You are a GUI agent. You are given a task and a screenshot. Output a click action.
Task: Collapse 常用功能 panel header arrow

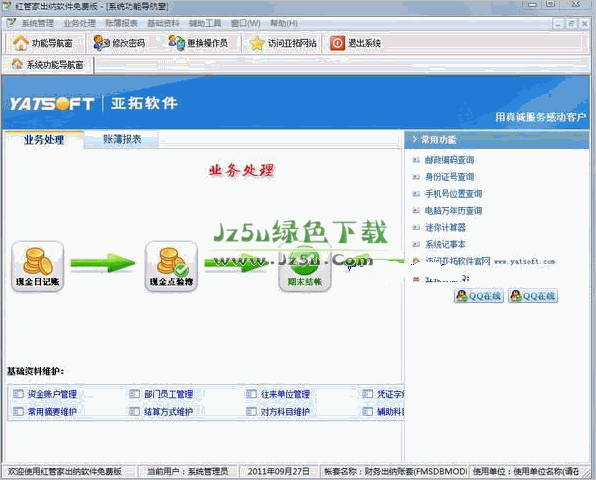[415, 139]
